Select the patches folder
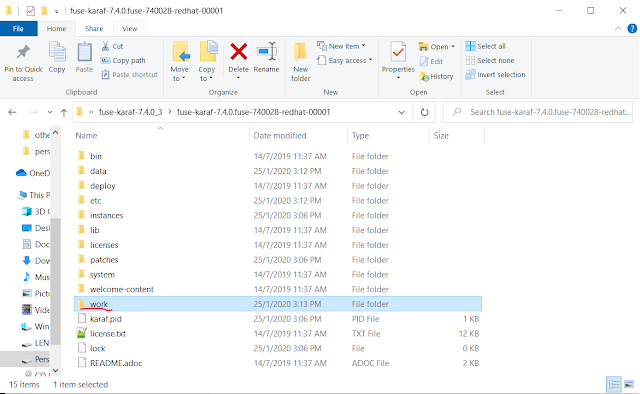This screenshot has height=394, width=640. point(278,260)
